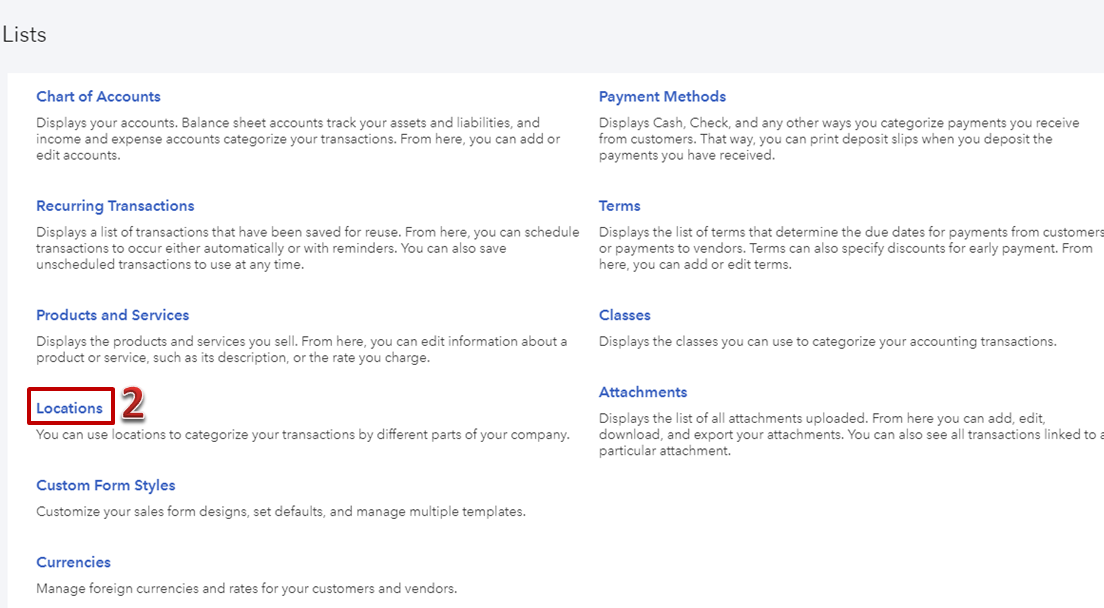Open the Currencies list
1104x608 pixels.
[x=73, y=562]
